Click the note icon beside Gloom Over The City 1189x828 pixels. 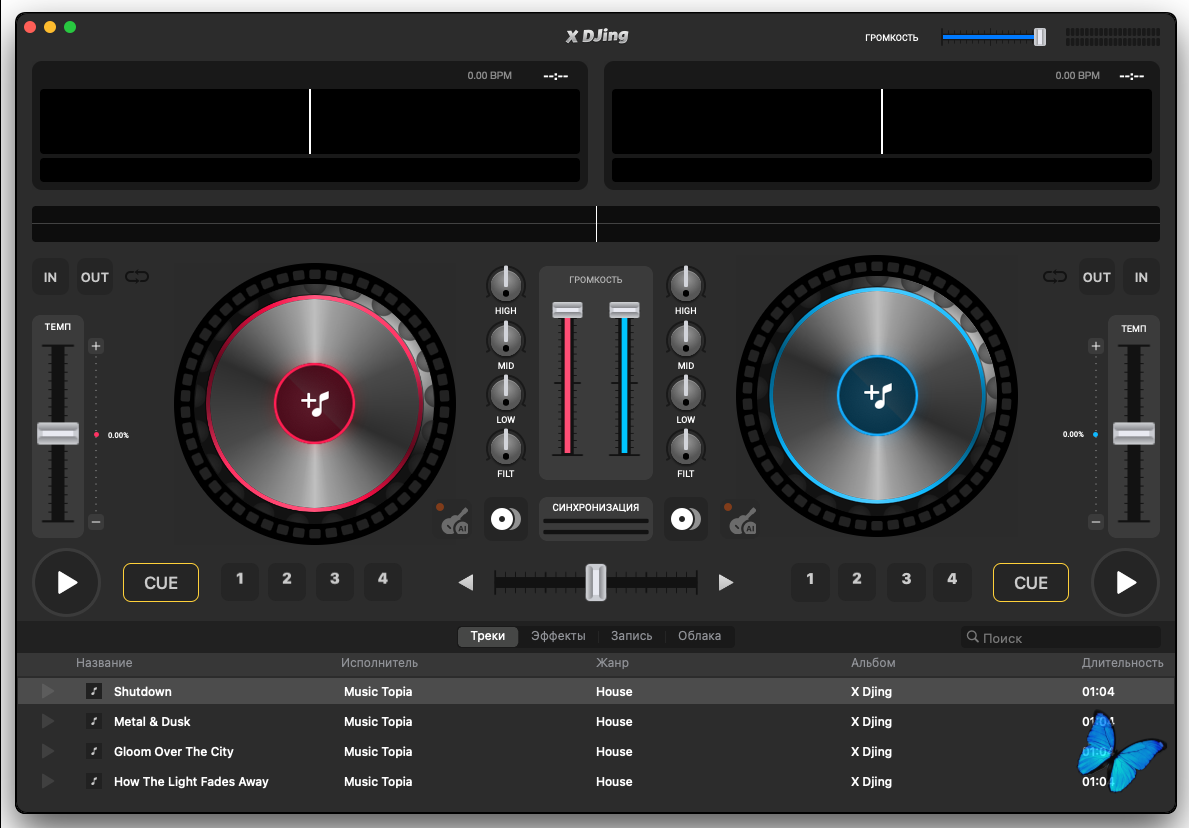94,751
